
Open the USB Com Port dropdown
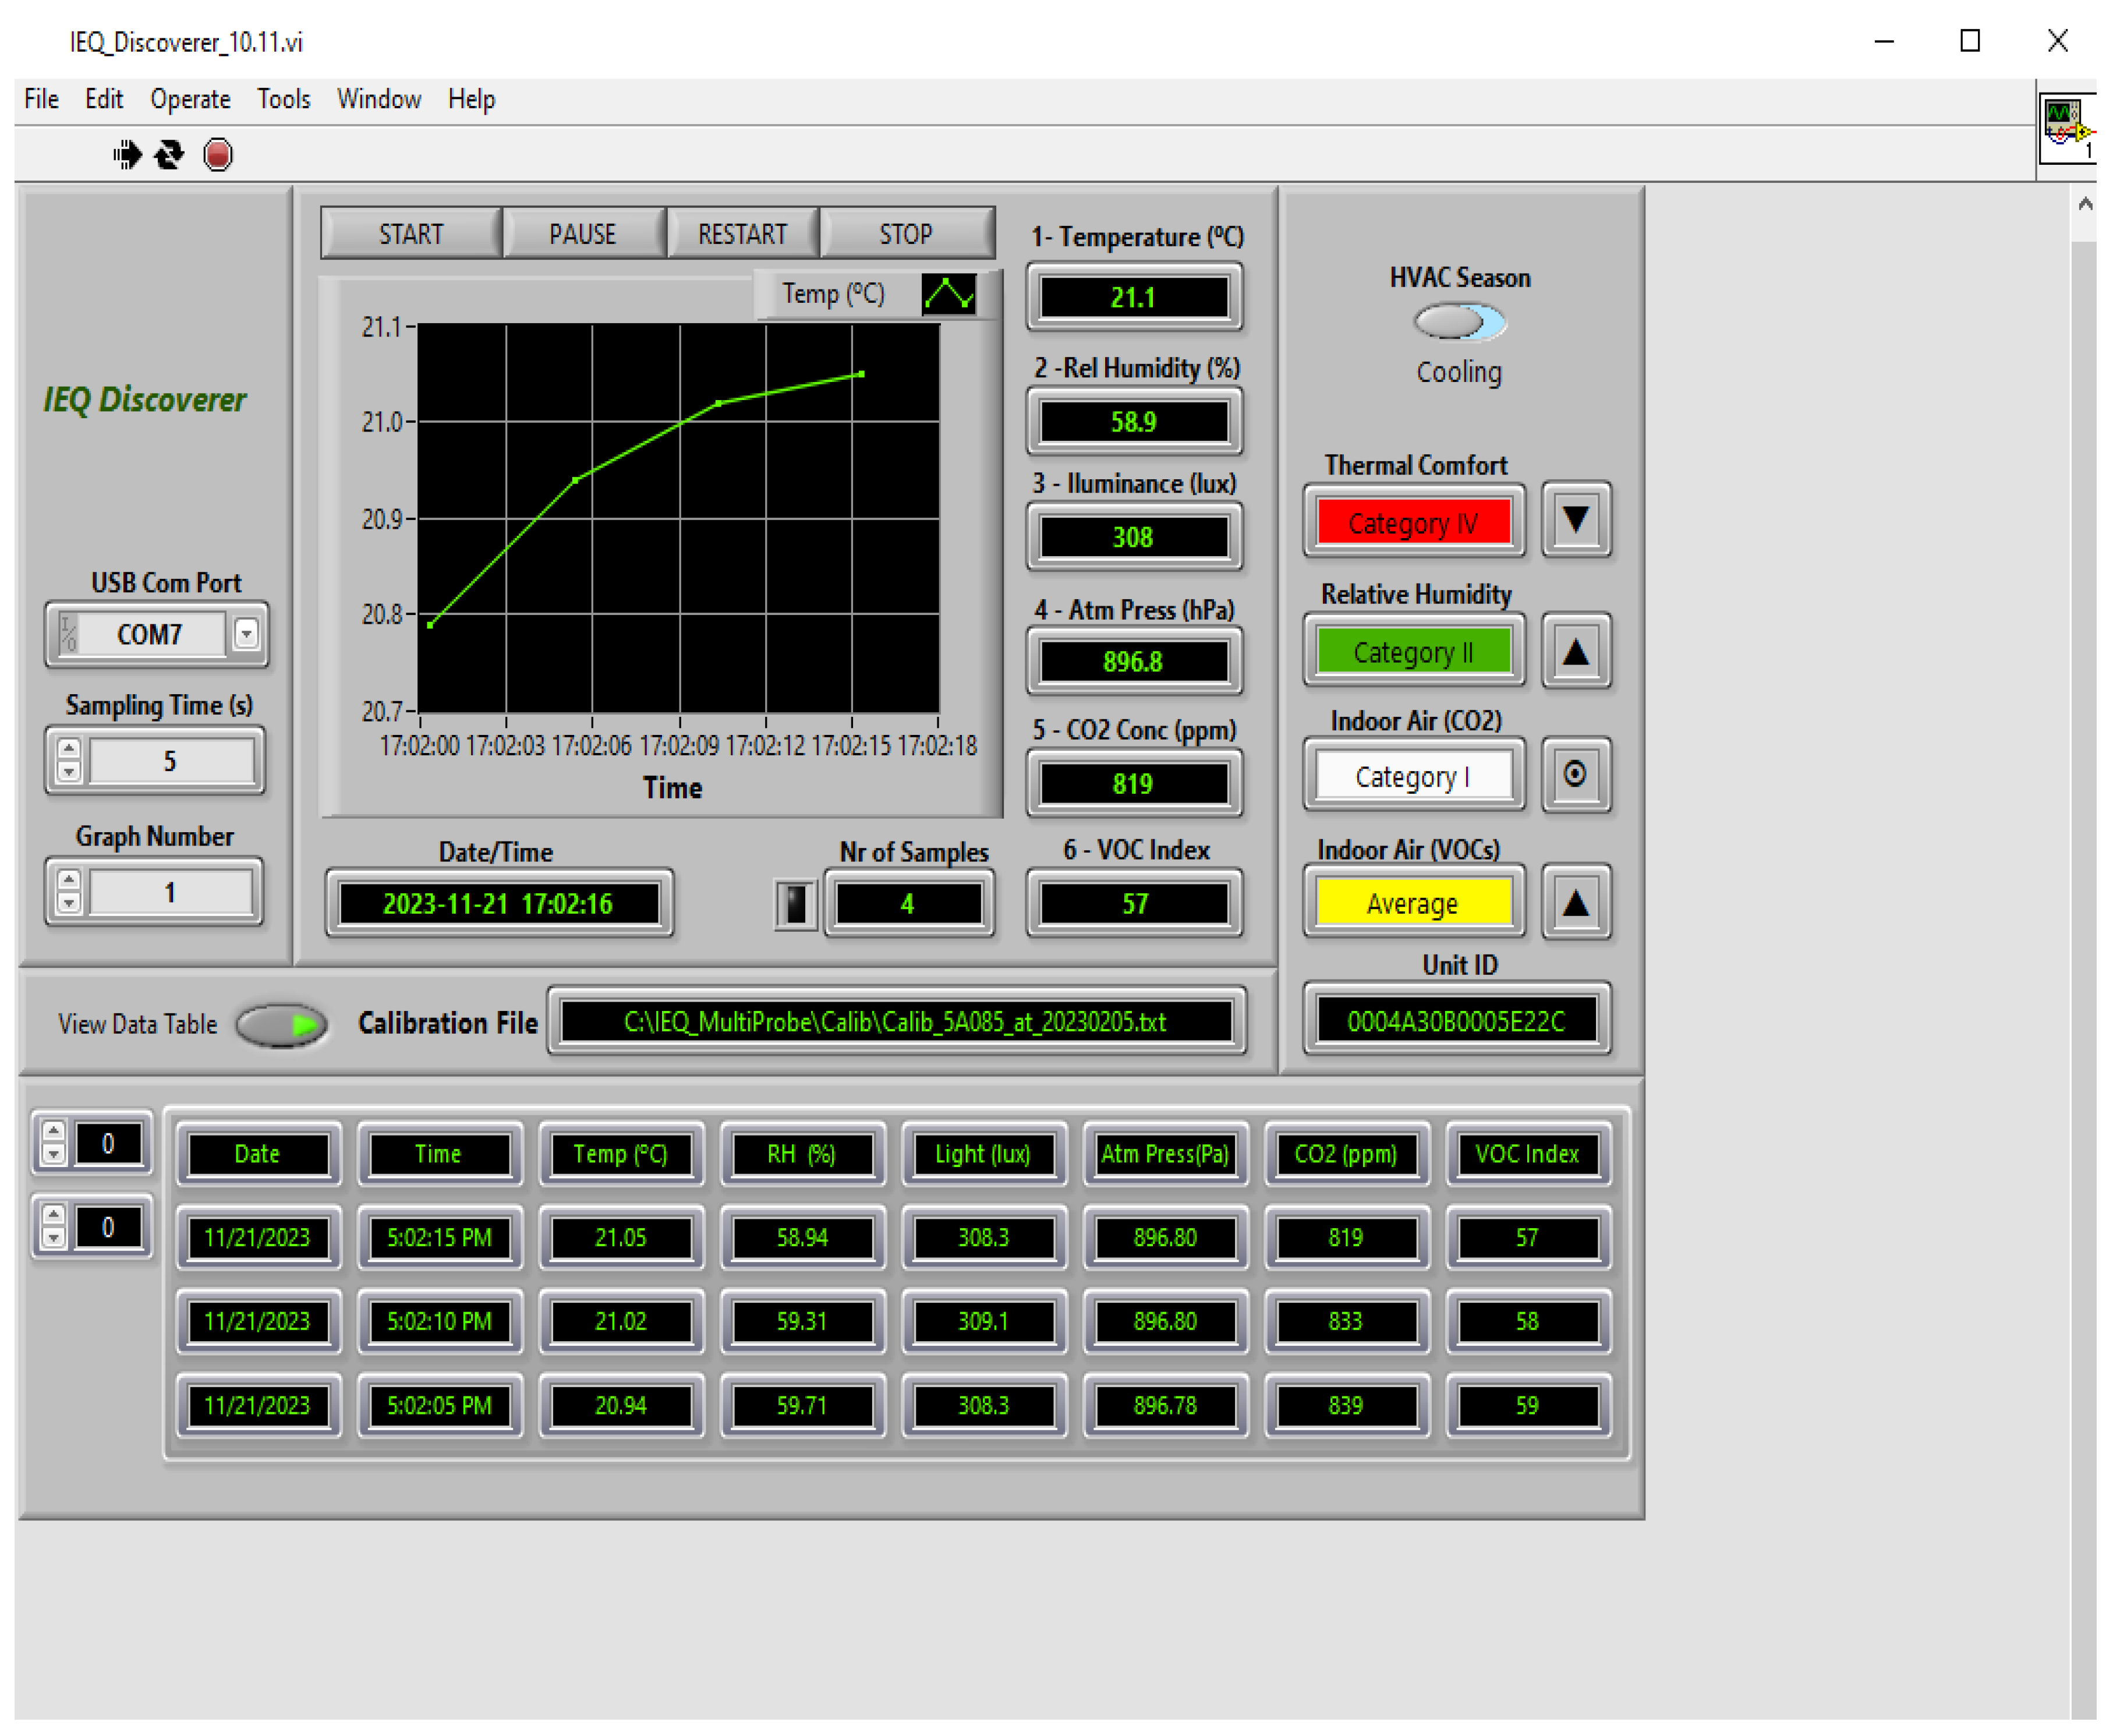[x=246, y=634]
